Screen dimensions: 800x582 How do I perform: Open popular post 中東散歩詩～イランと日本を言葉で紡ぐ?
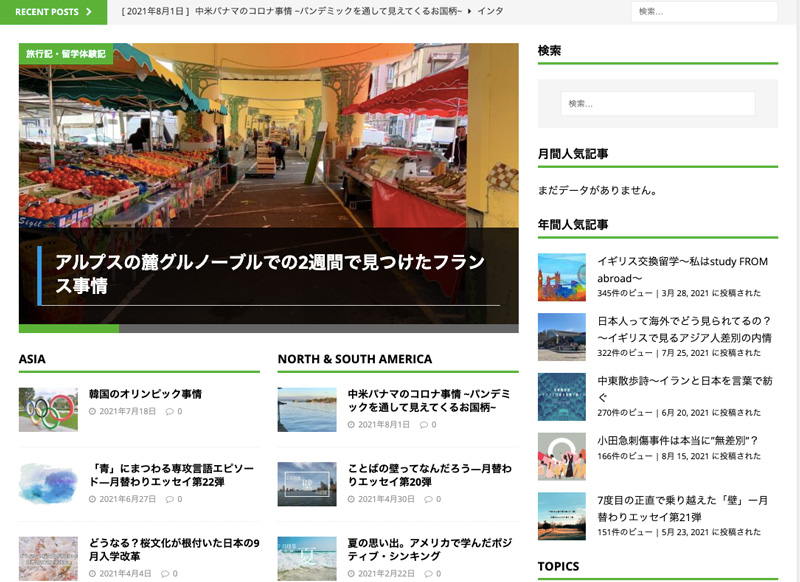coord(685,389)
